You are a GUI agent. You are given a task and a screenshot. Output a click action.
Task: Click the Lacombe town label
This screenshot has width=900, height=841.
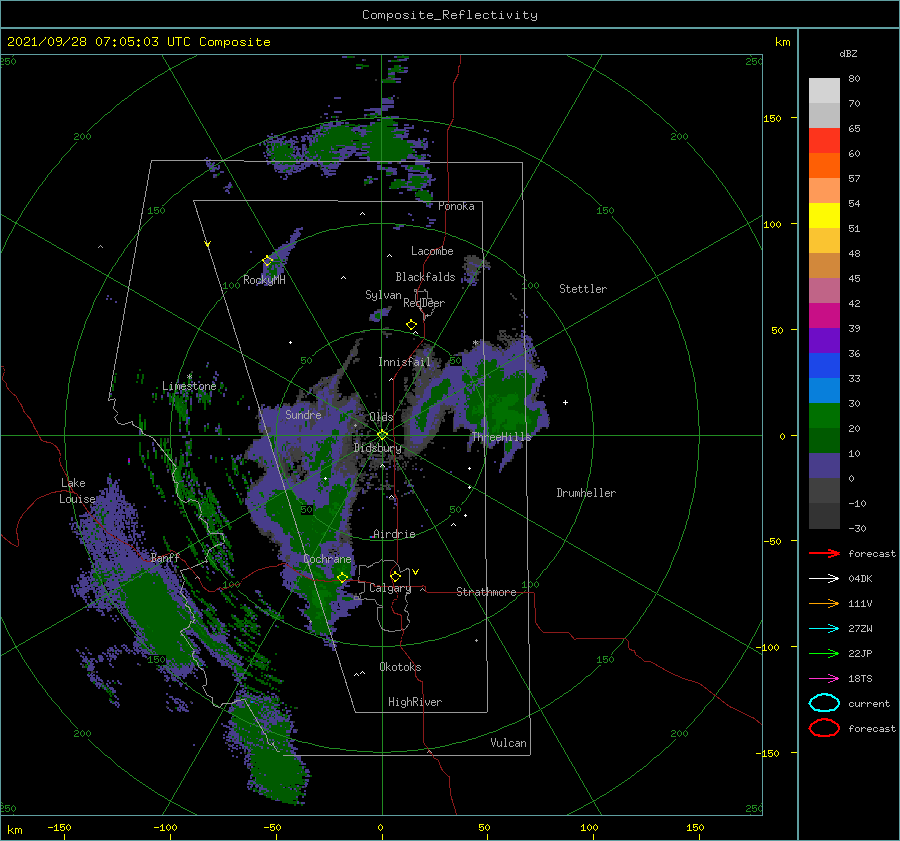[432, 251]
